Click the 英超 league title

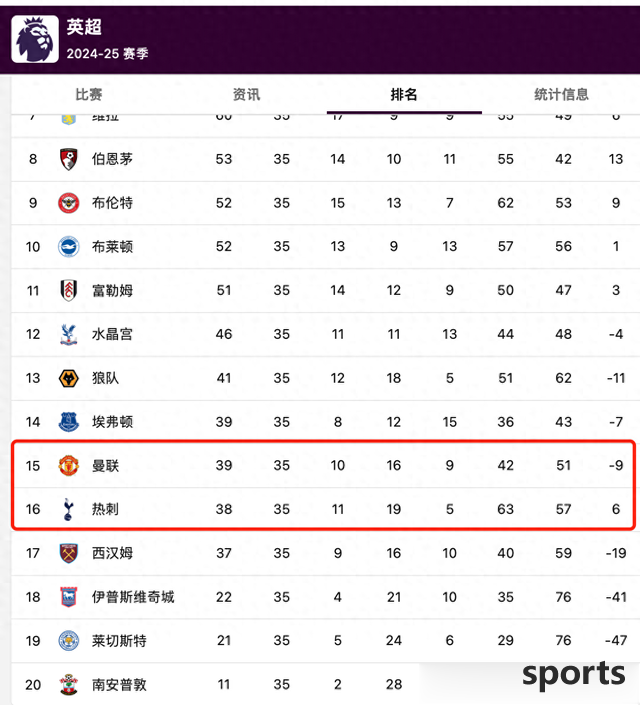[84, 27]
